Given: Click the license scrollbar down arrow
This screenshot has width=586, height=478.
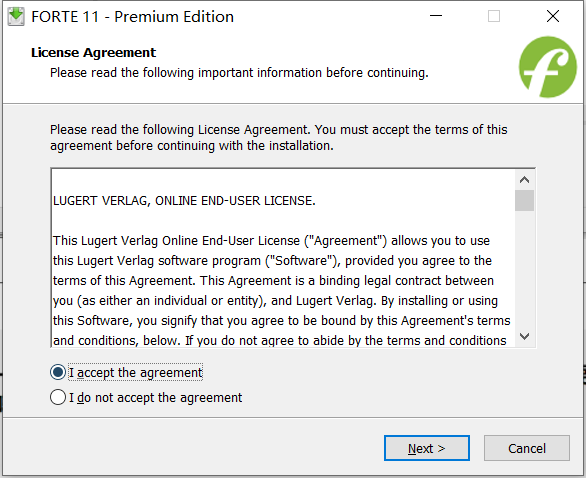Looking at the screenshot, I should pyautogui.click(x=524, y=336).
